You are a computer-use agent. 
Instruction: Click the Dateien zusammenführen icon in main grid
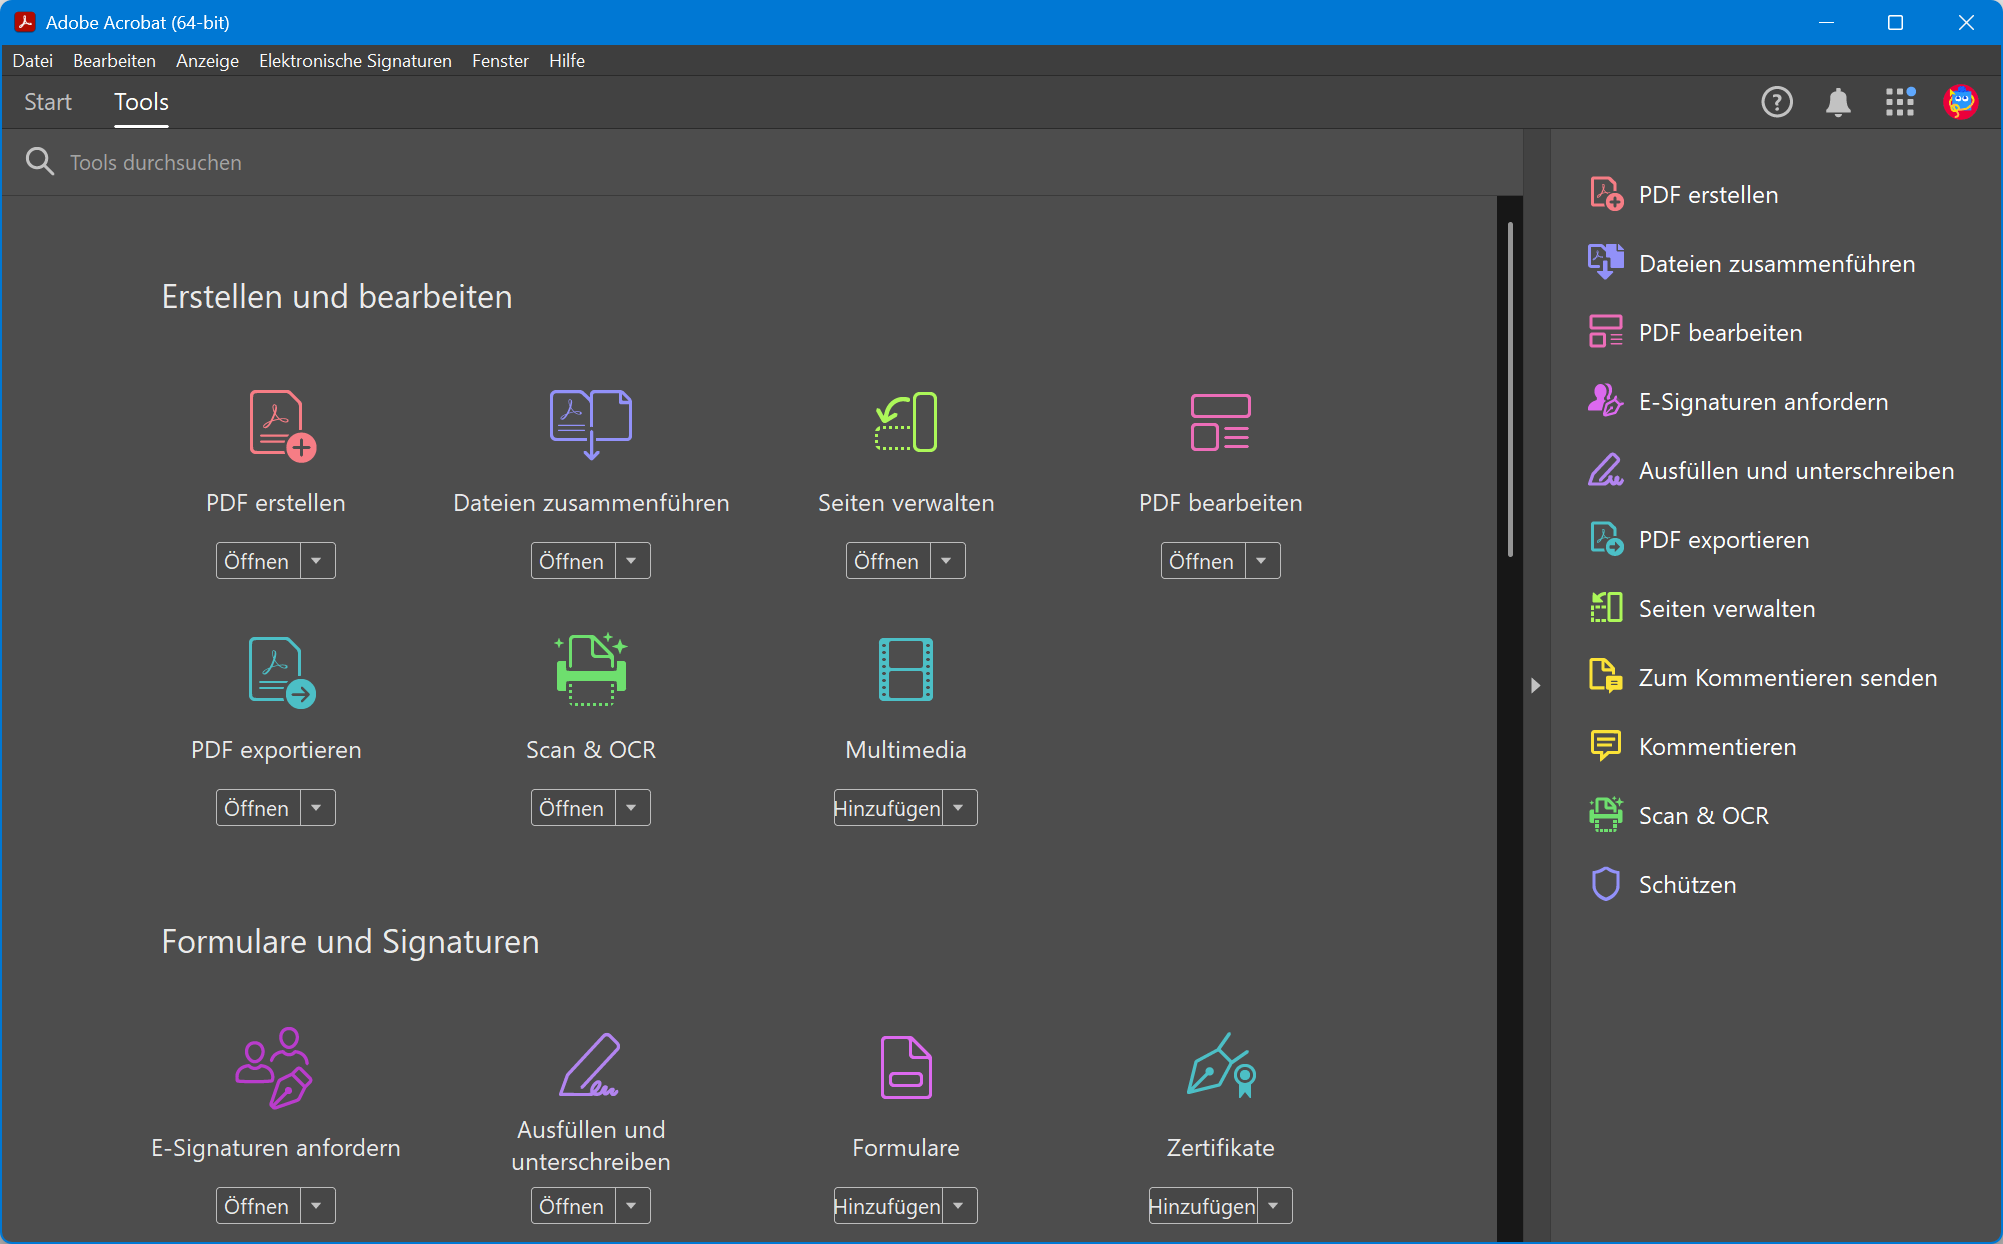pyautogui.click(x=591, y=424)
